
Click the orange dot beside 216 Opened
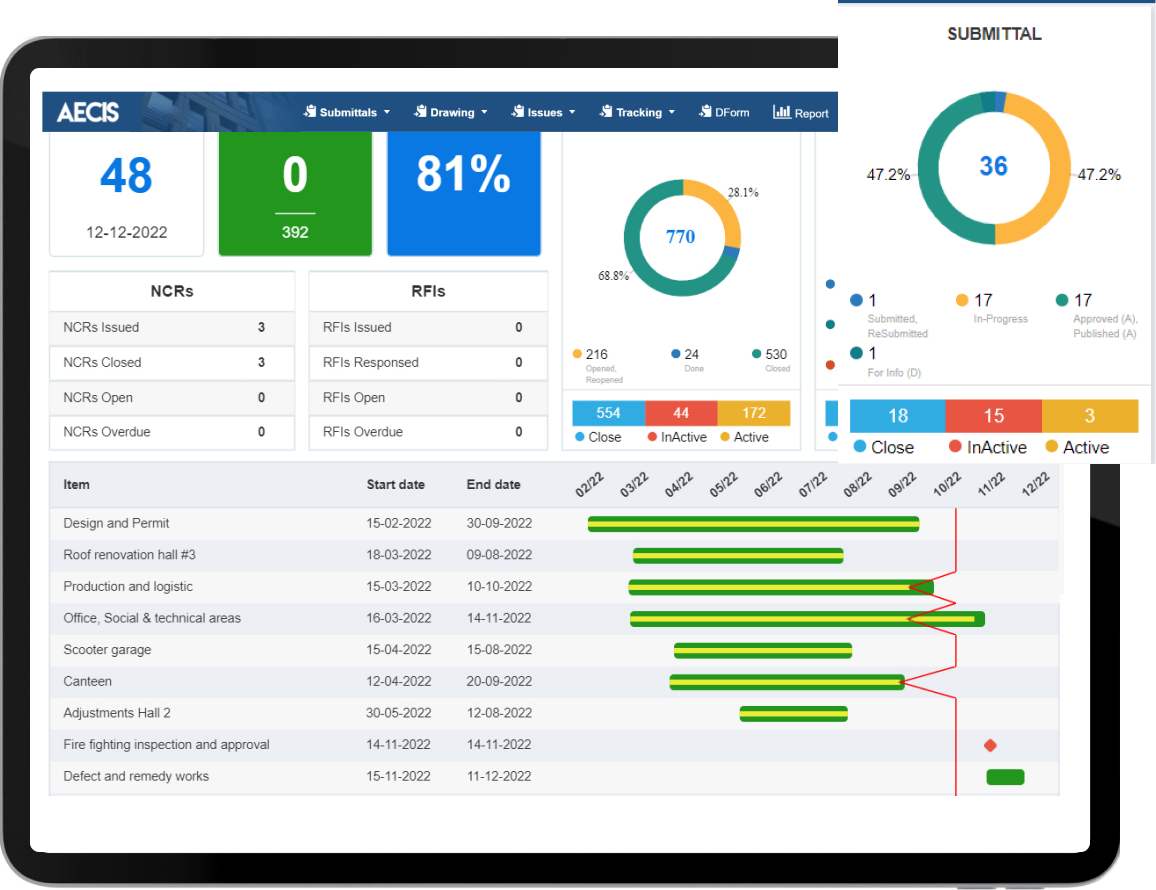pyautogui.click(x=577, y=354)
